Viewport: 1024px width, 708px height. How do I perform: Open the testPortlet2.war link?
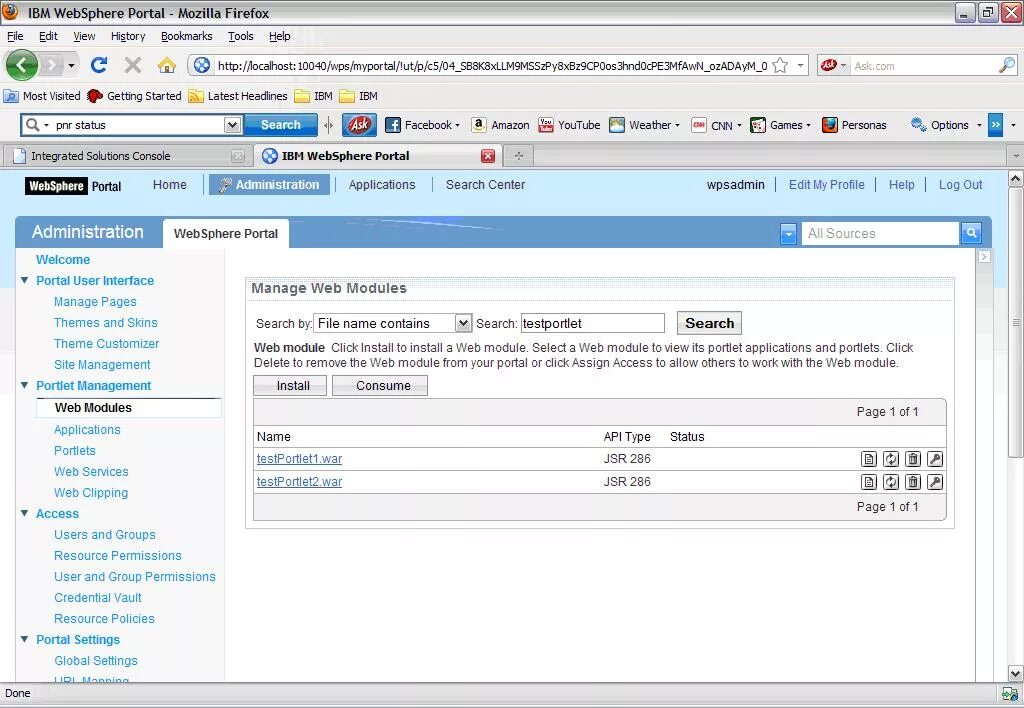[x=299, y=481]
